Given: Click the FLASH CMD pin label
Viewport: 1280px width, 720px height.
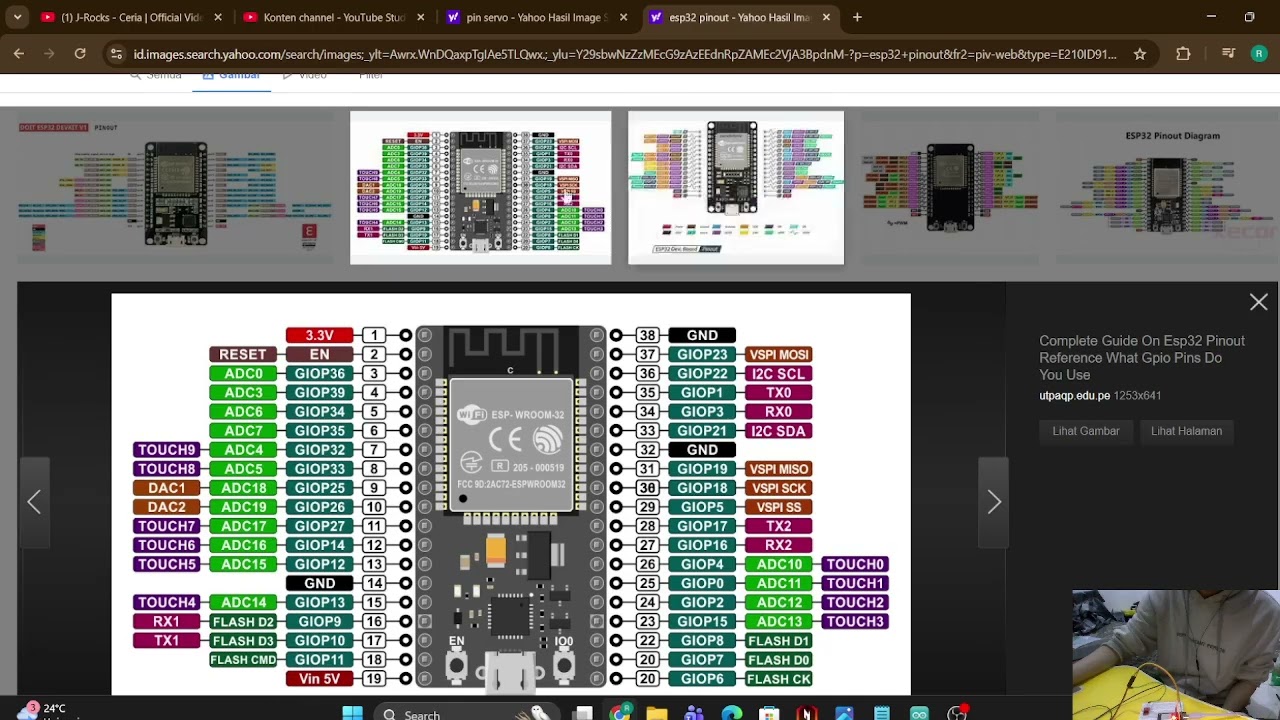Looking at the screenshot, I should (243, 660).
